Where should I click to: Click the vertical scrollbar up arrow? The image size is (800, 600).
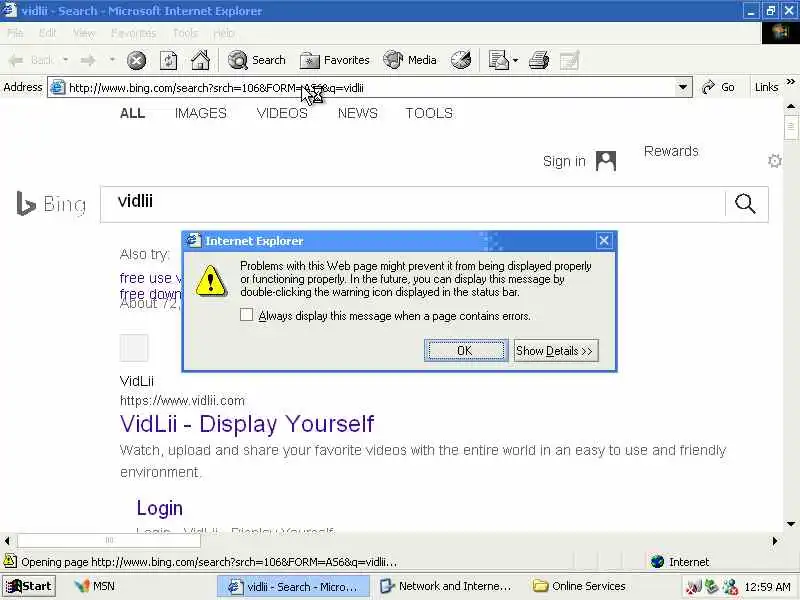[791, 107]
